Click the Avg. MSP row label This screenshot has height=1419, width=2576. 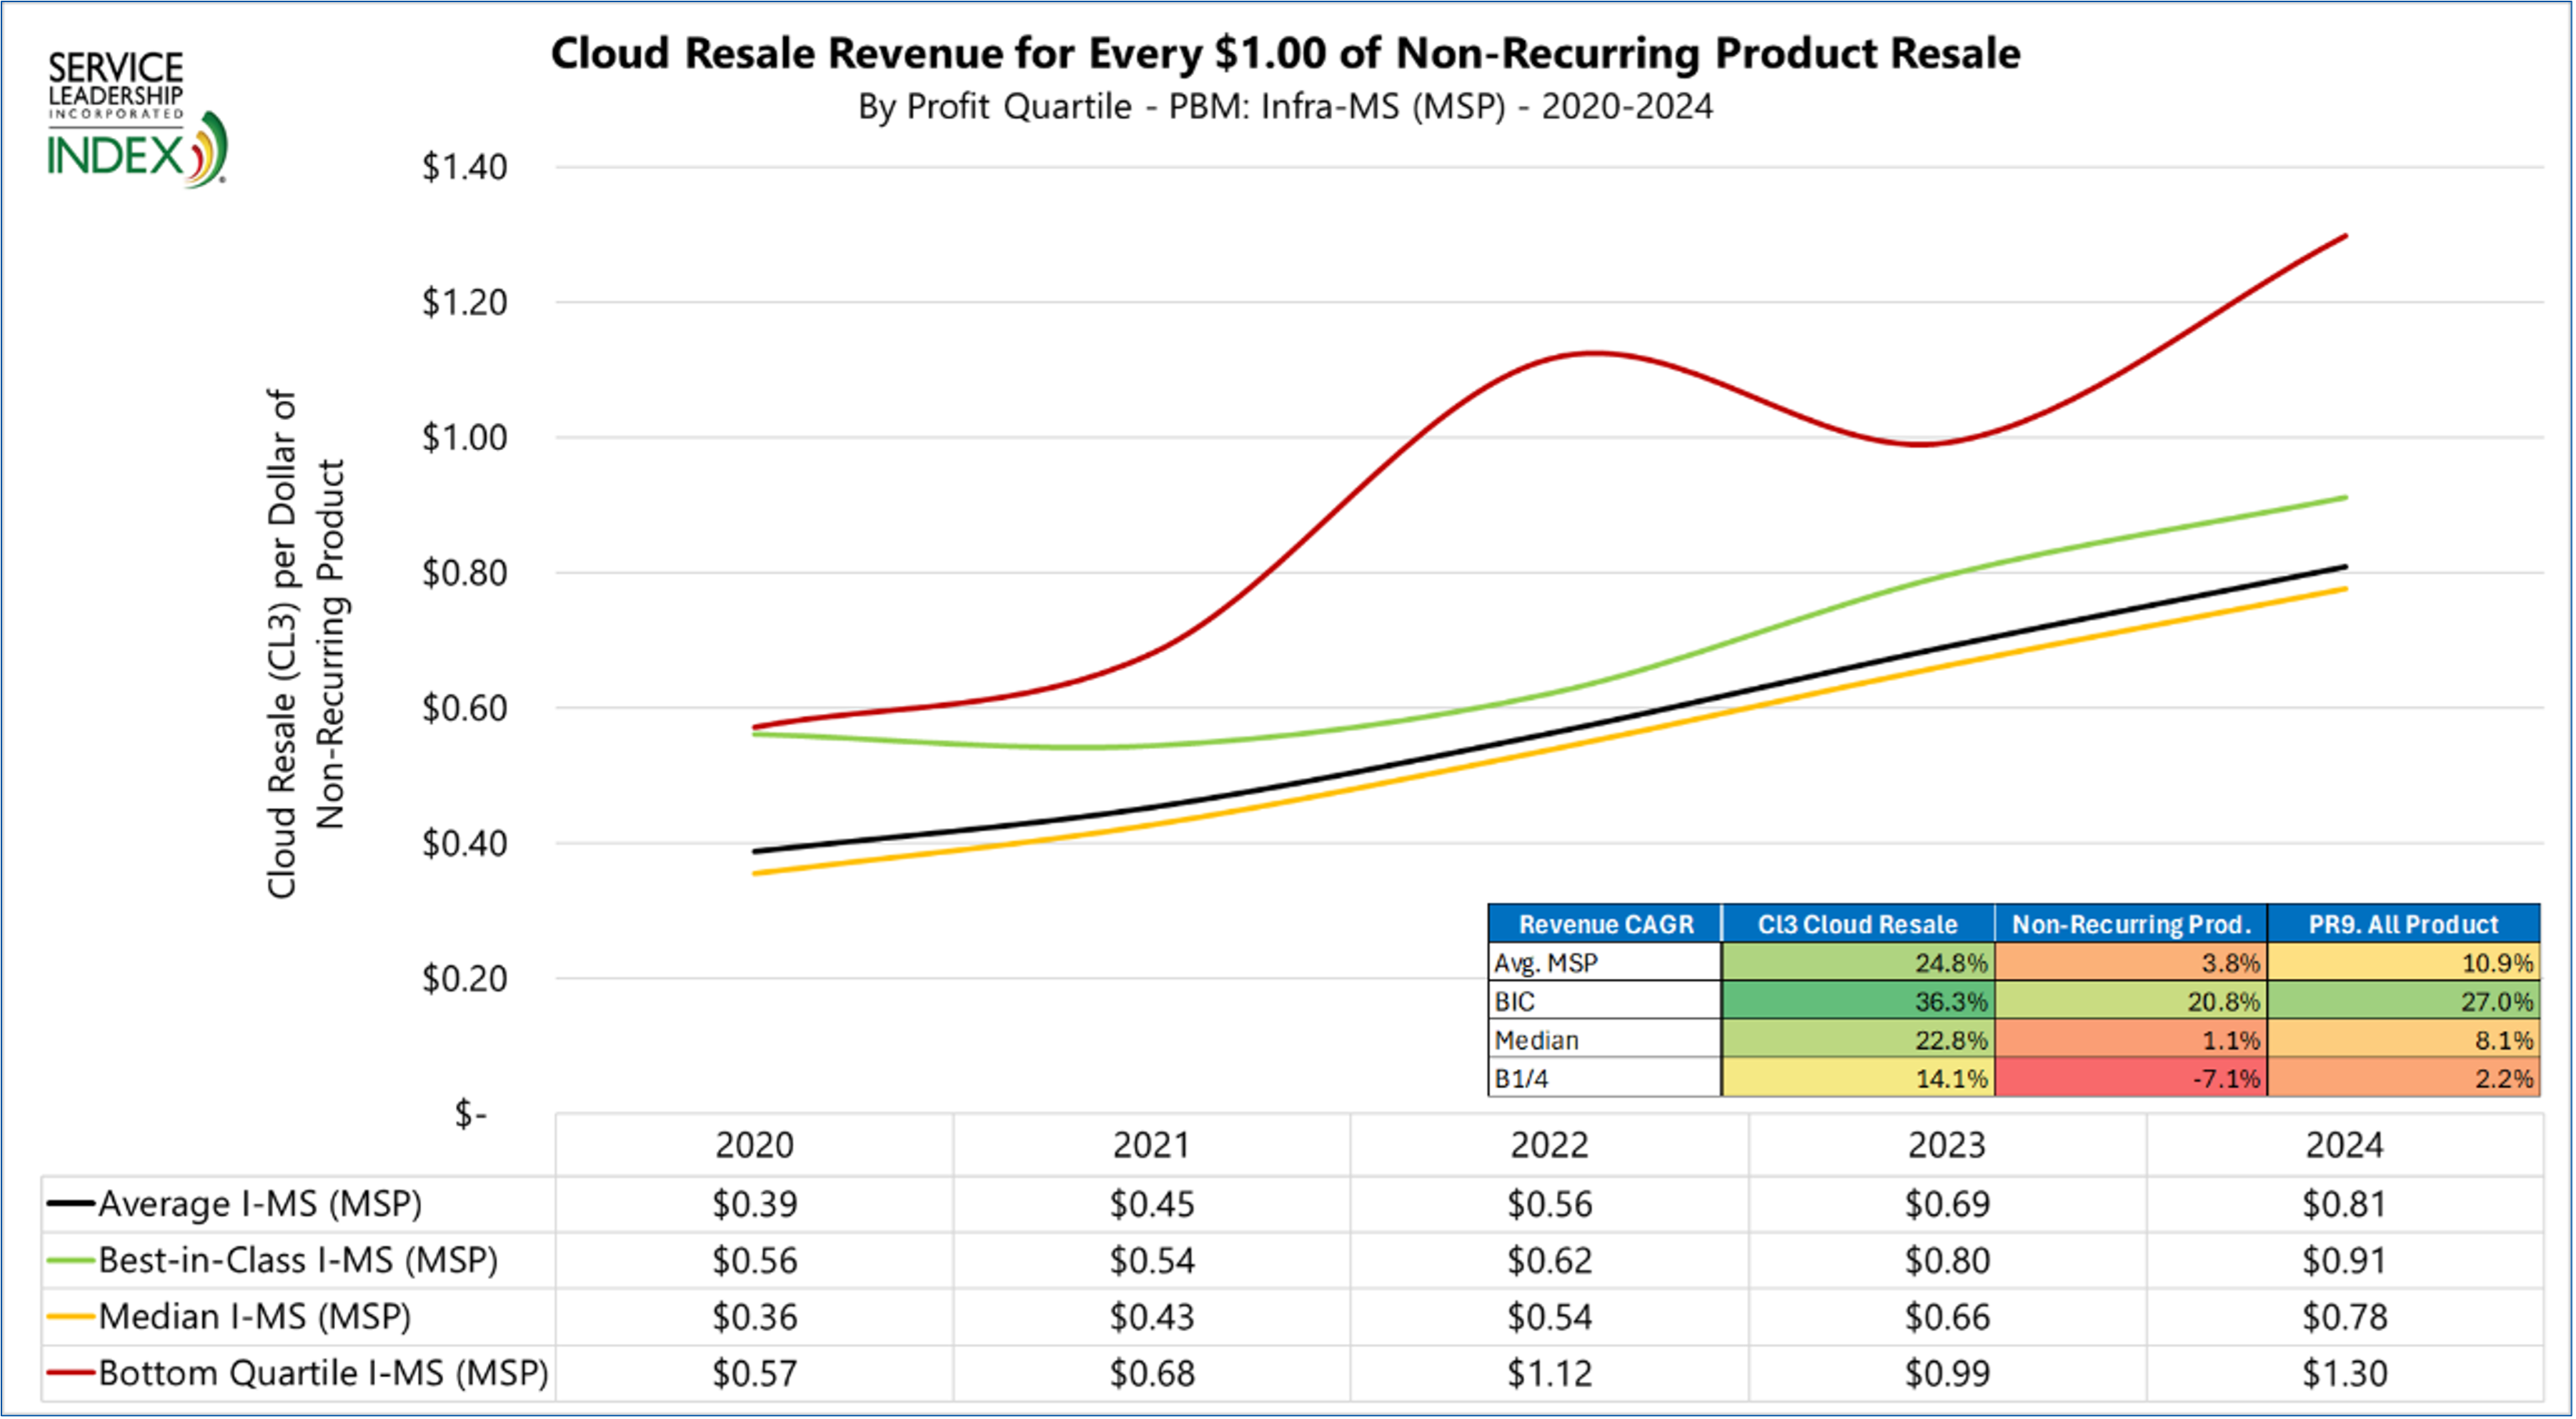click(x=1545, y=963)
